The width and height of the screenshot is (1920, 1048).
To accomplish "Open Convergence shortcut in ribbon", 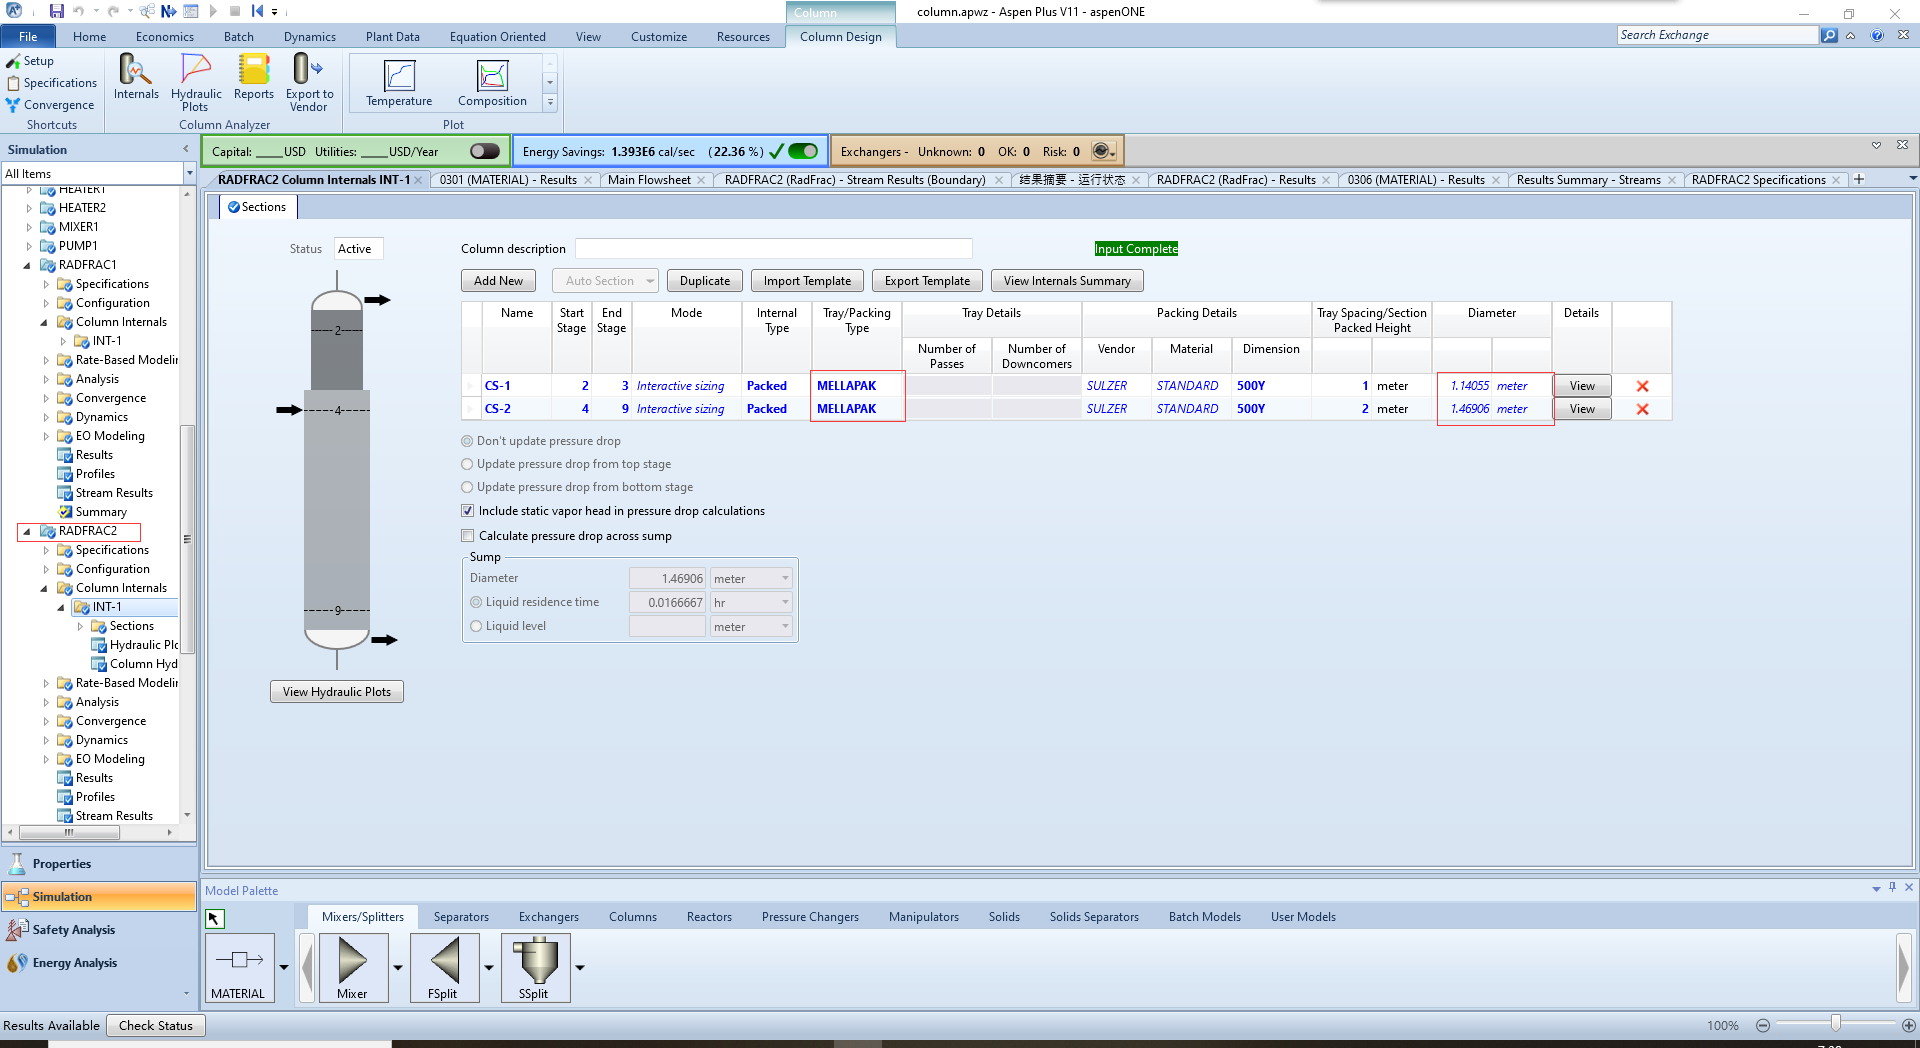I will (x=50, y=105).
